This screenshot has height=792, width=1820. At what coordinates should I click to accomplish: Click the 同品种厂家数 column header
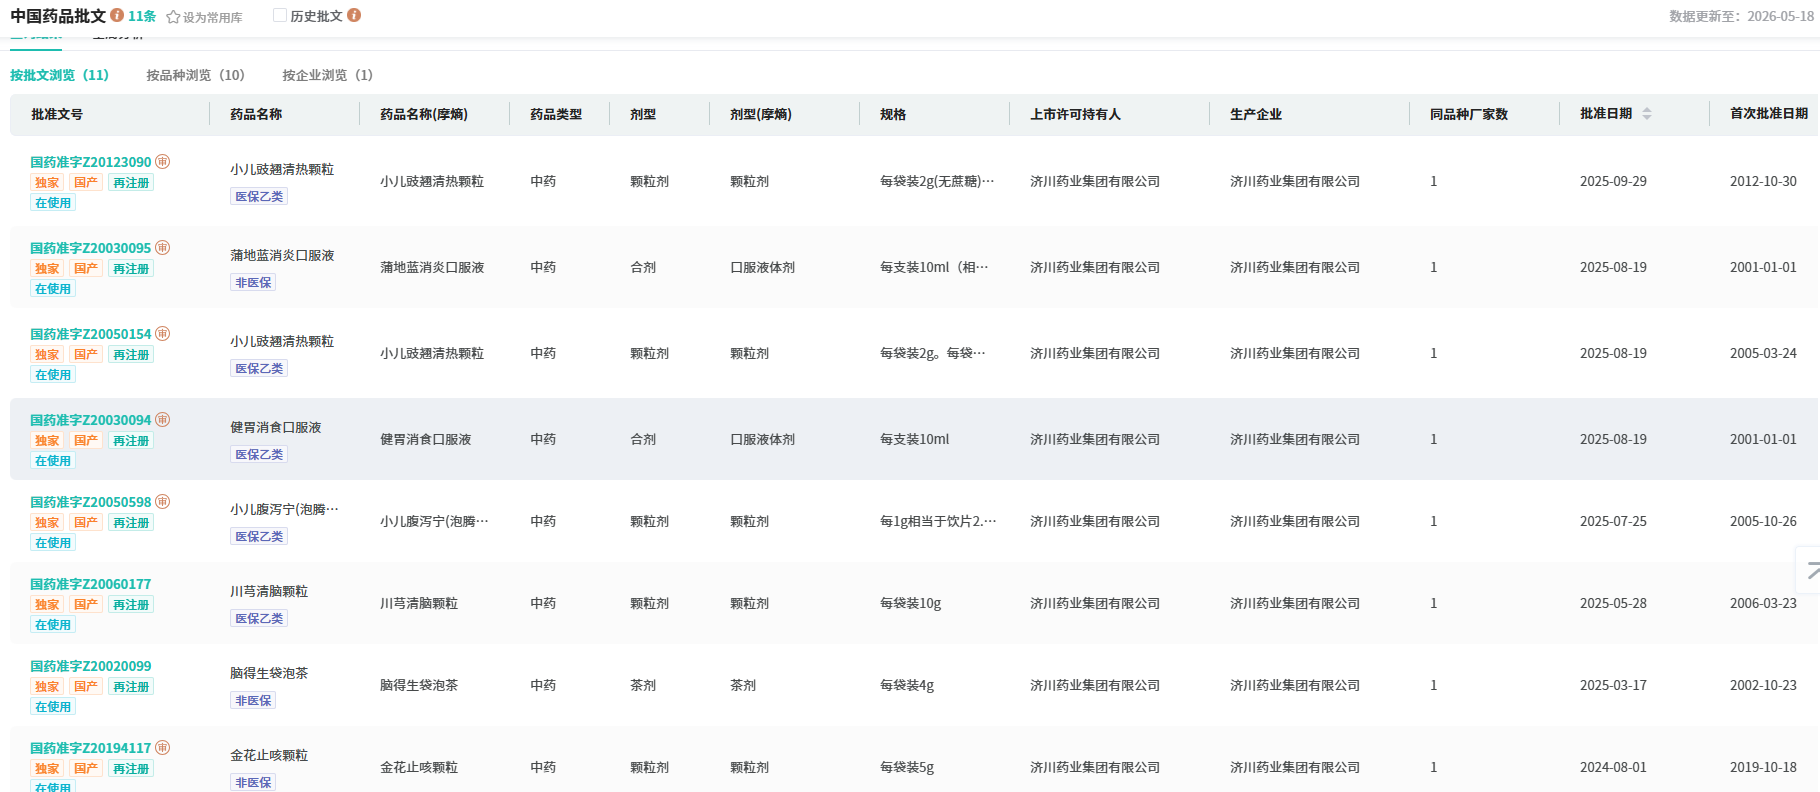(1469, 114)
